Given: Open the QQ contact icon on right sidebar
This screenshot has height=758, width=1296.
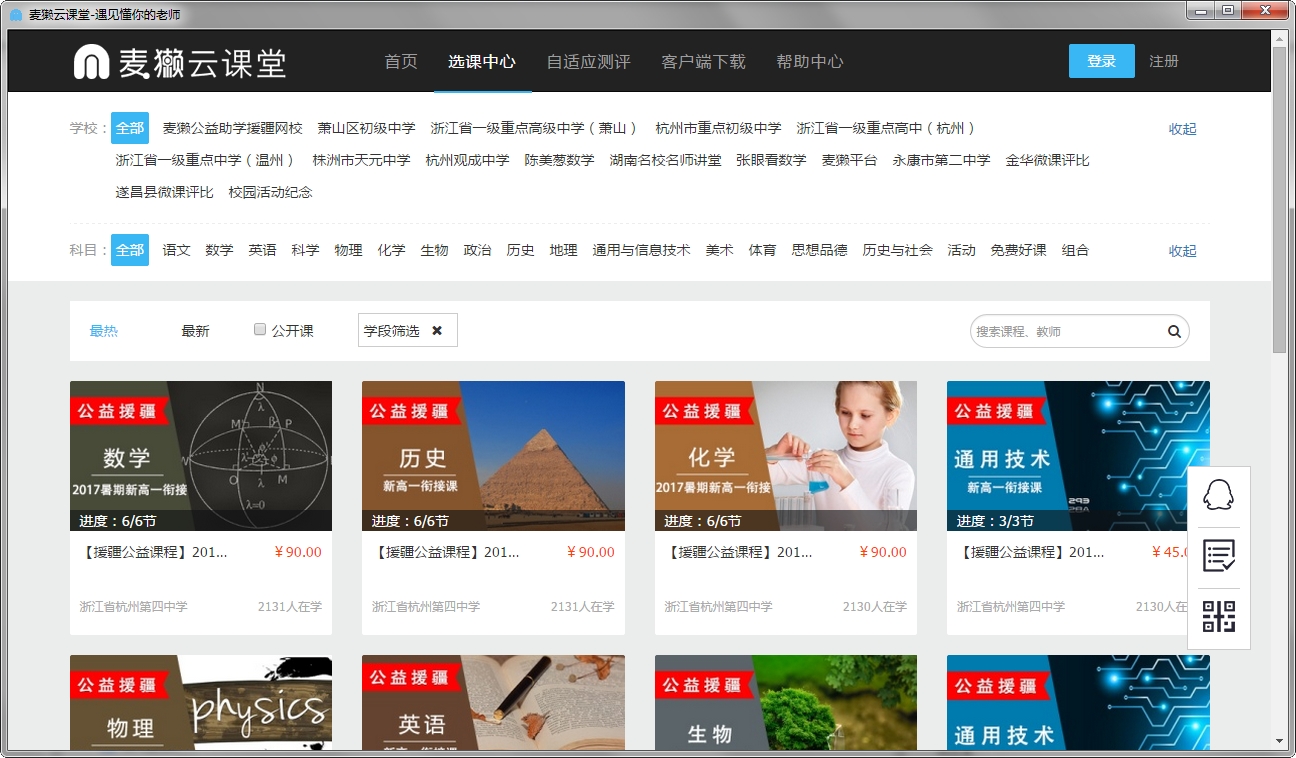Looking at the screenshot, I should pos(1218,495).
